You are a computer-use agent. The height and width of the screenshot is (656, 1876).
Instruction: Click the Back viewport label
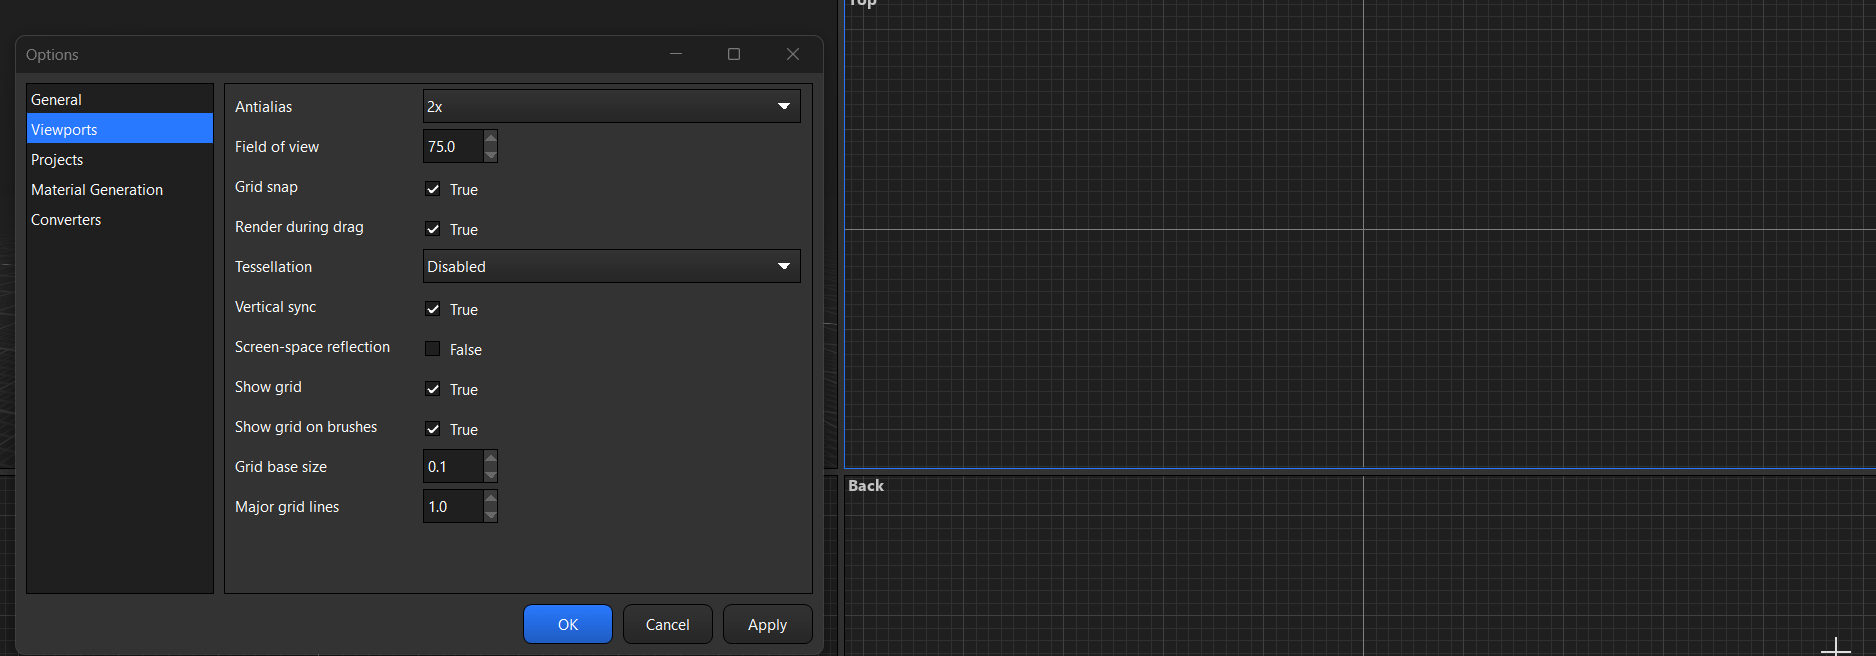click(x=866, y=486)
